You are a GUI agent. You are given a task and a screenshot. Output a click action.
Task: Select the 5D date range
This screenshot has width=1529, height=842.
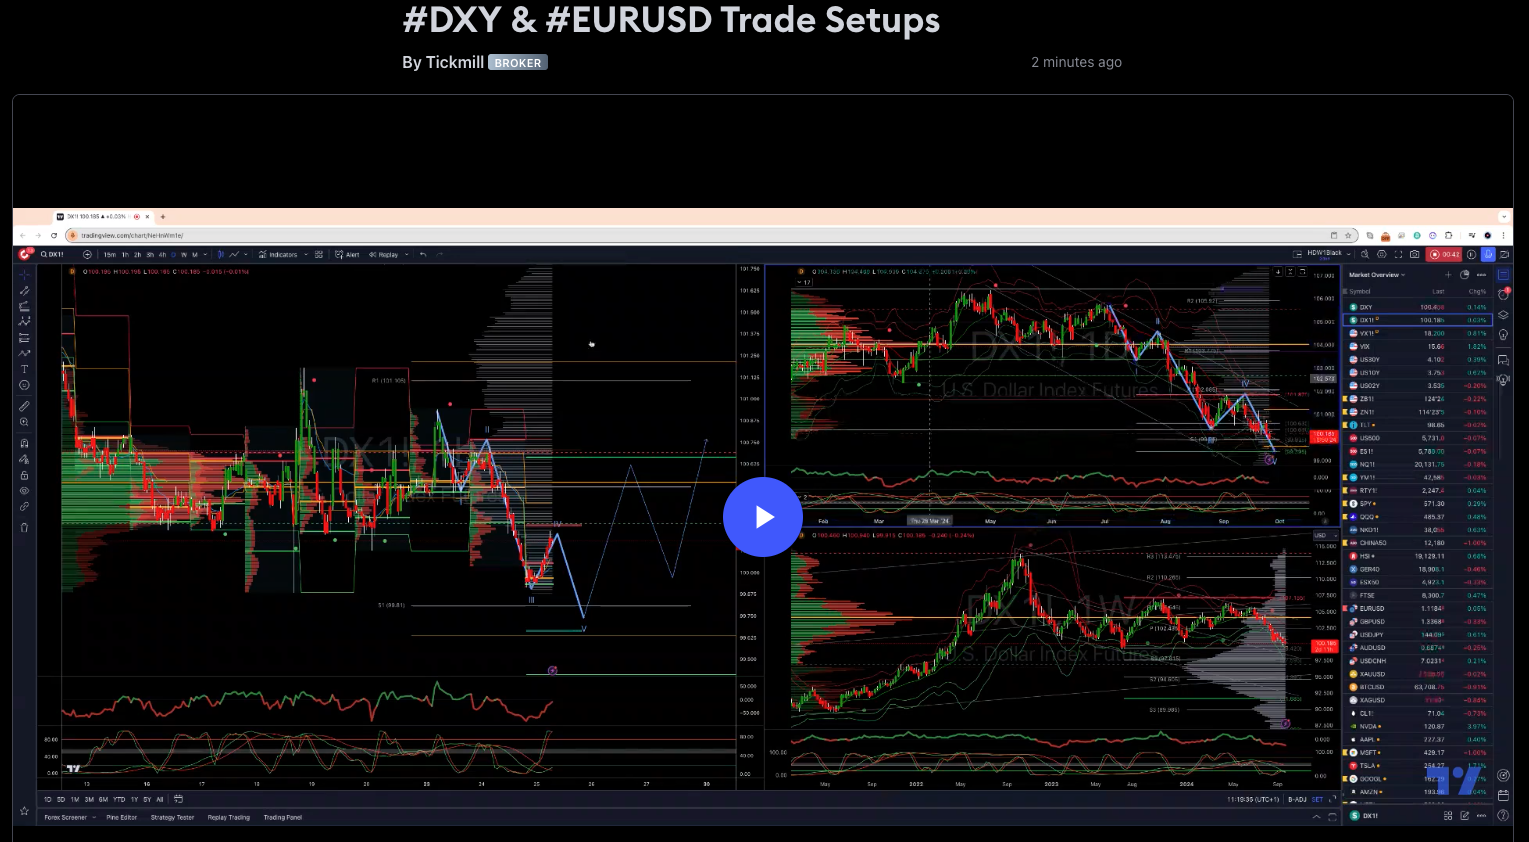61,799
